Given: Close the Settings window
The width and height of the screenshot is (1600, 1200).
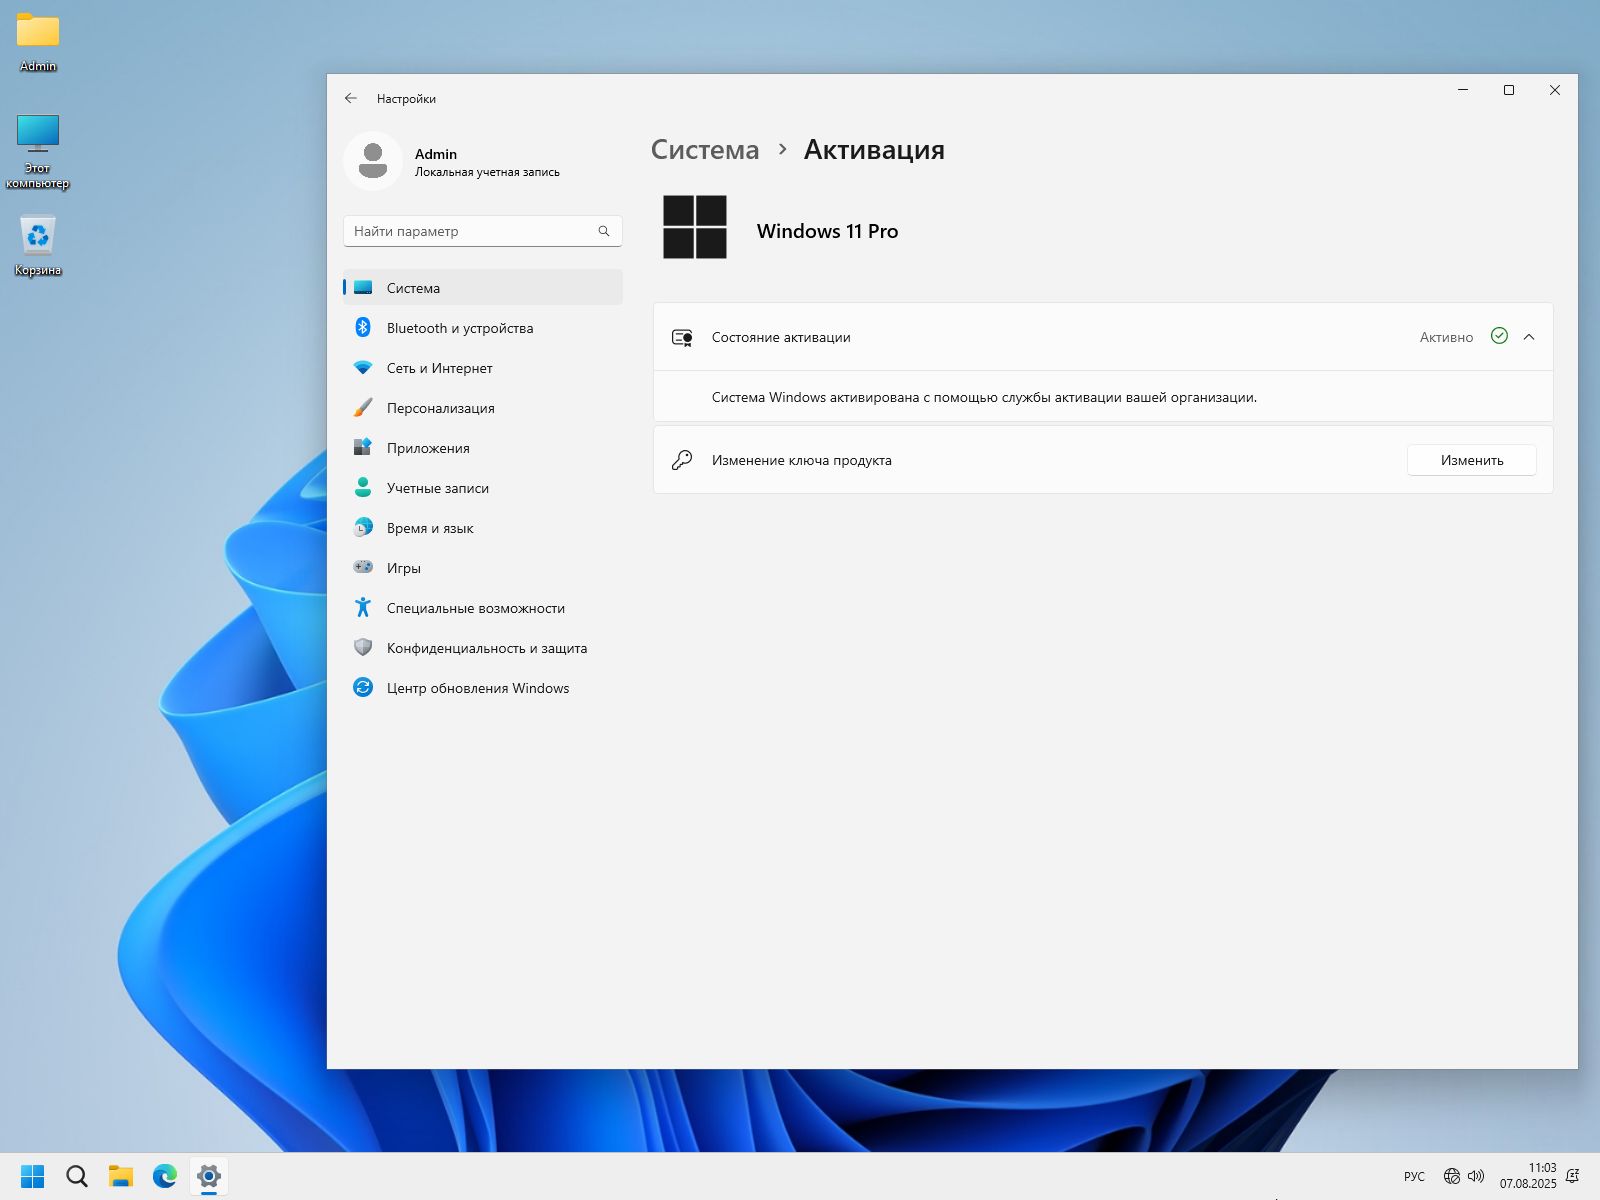Looking at the screenshot, I should [1555, 90].
